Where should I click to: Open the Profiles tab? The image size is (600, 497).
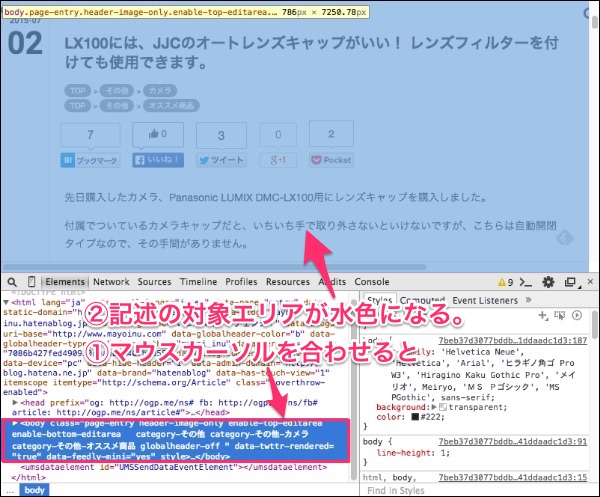[x=241, y=282]
